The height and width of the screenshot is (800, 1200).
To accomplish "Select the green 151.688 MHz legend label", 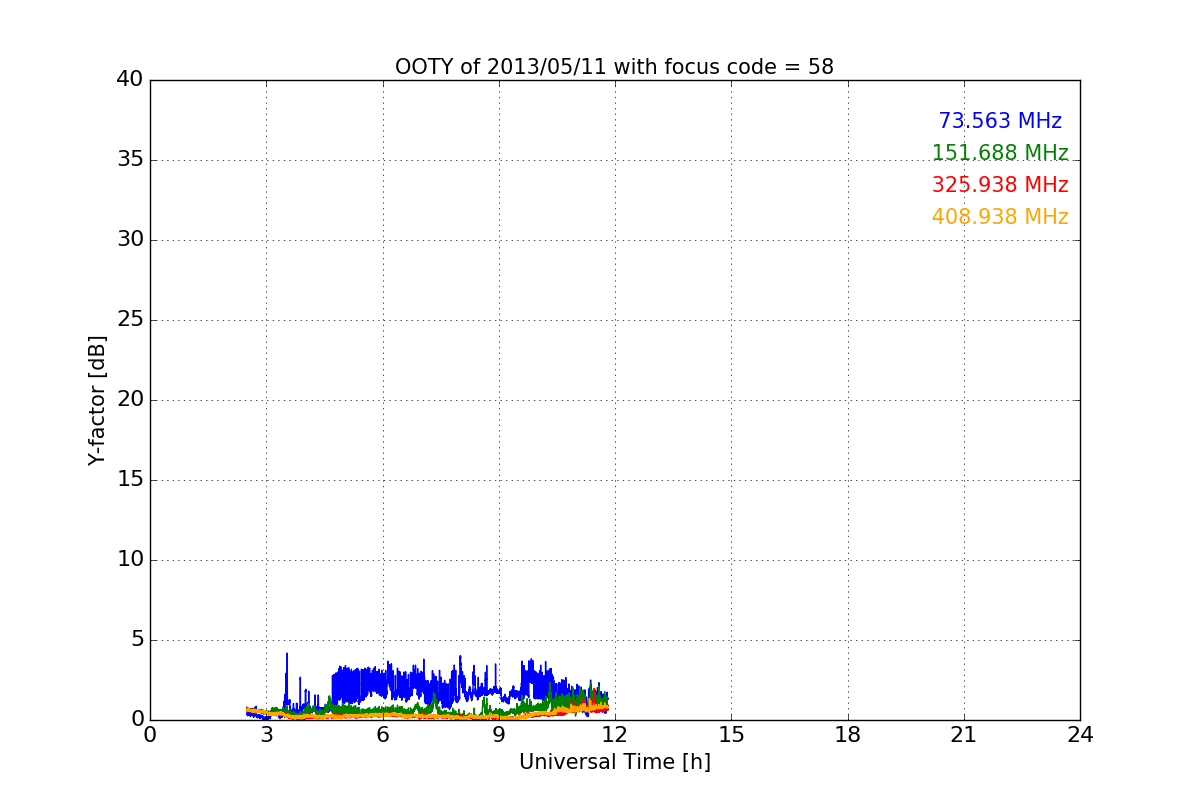I will pos(1000,153).
